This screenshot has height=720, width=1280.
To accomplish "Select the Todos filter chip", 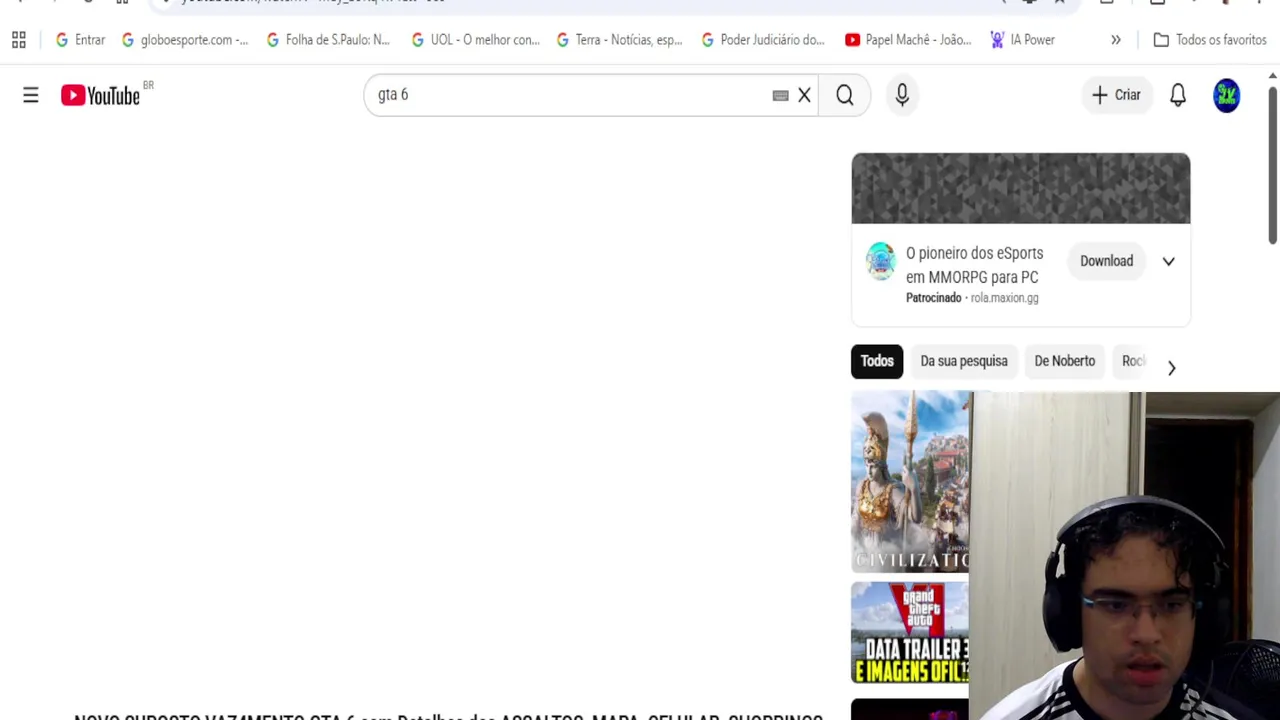I will click(x=877, y=361).
